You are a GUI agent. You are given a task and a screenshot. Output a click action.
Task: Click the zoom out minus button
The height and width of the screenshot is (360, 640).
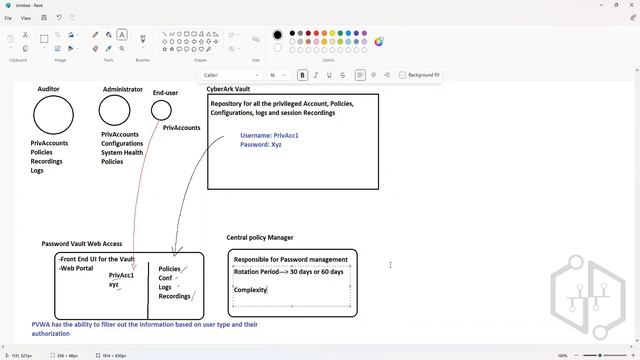[576, 356]
